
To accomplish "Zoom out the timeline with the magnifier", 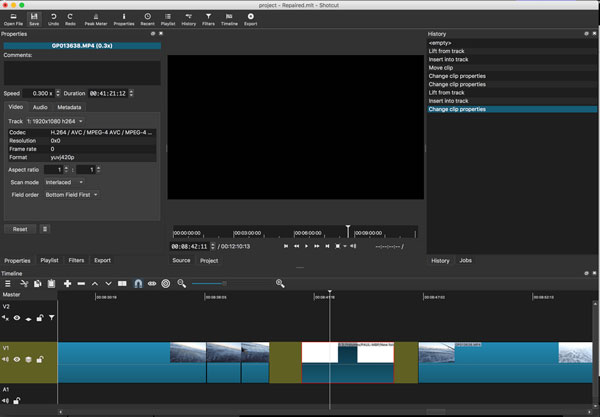I will coord(182,283).
